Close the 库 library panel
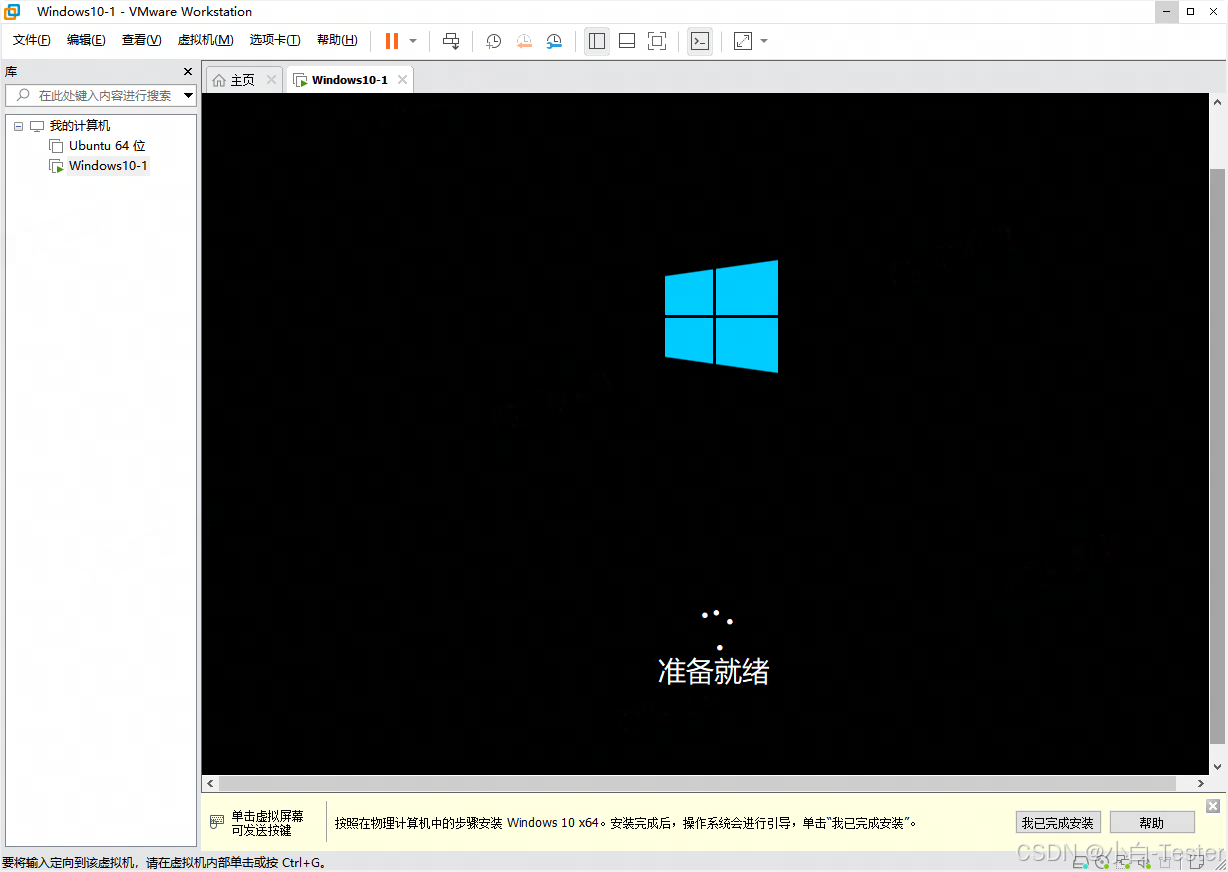Screen dimensions: 1228x872 pos(188,72)
